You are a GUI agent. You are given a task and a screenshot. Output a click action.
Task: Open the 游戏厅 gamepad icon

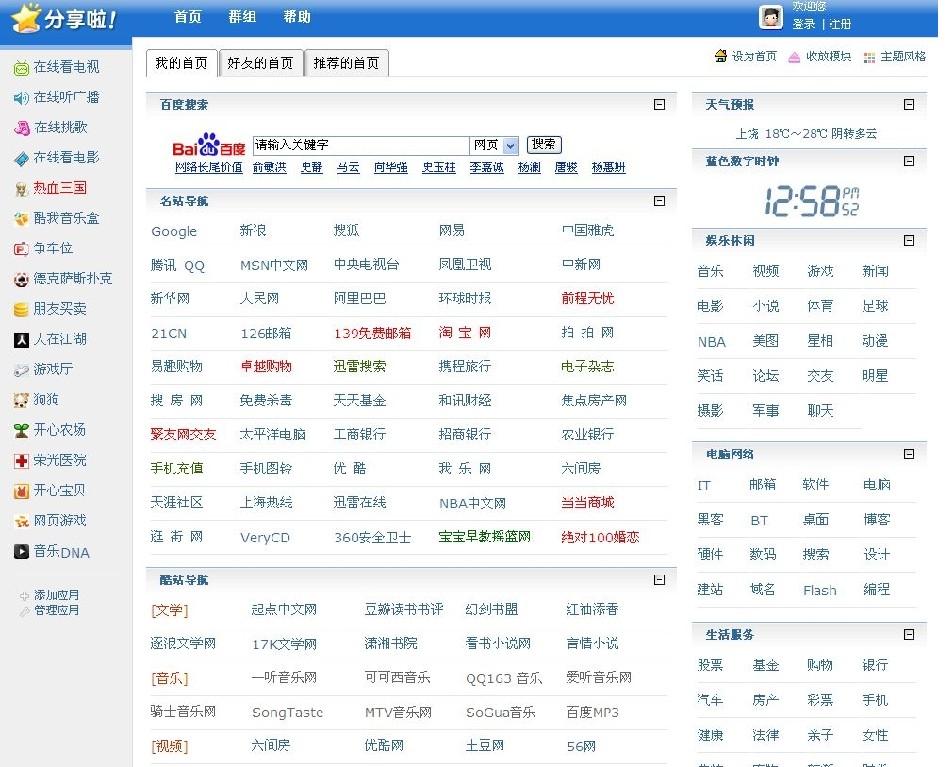(21, 370)
